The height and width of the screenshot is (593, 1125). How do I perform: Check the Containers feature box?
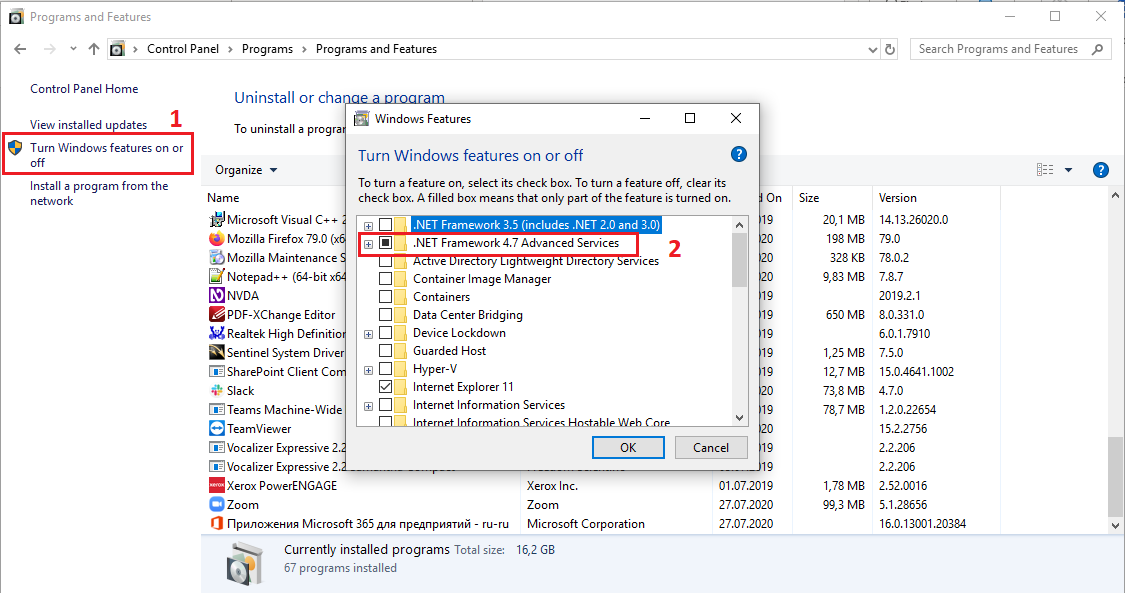[385, 296]
